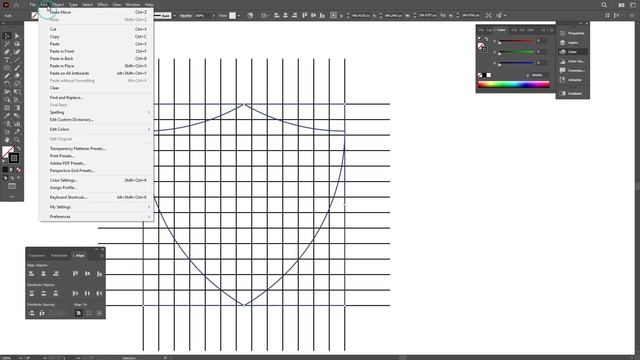Open the Color Guide collapsed panel
640x360 pixels.
tap(573, 61)
